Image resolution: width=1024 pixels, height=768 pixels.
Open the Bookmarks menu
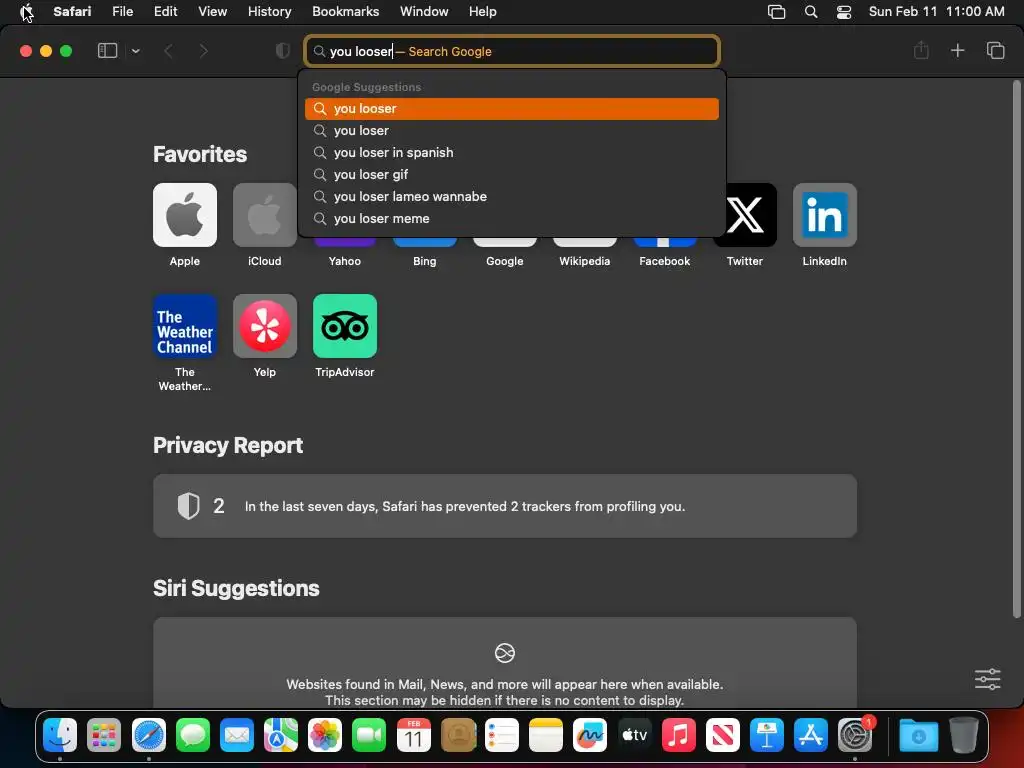tap(345, 12)
